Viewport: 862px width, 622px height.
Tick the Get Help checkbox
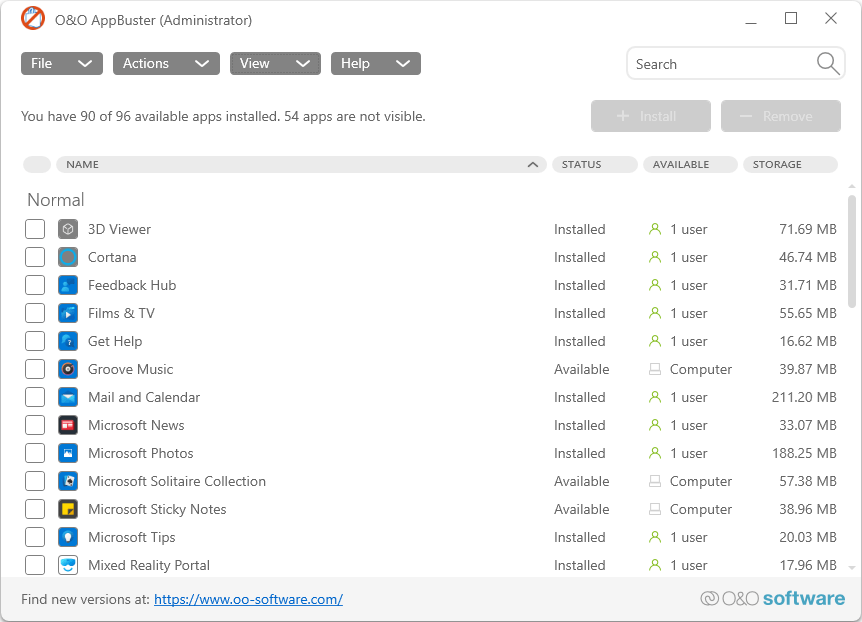[x=35, y=341]
